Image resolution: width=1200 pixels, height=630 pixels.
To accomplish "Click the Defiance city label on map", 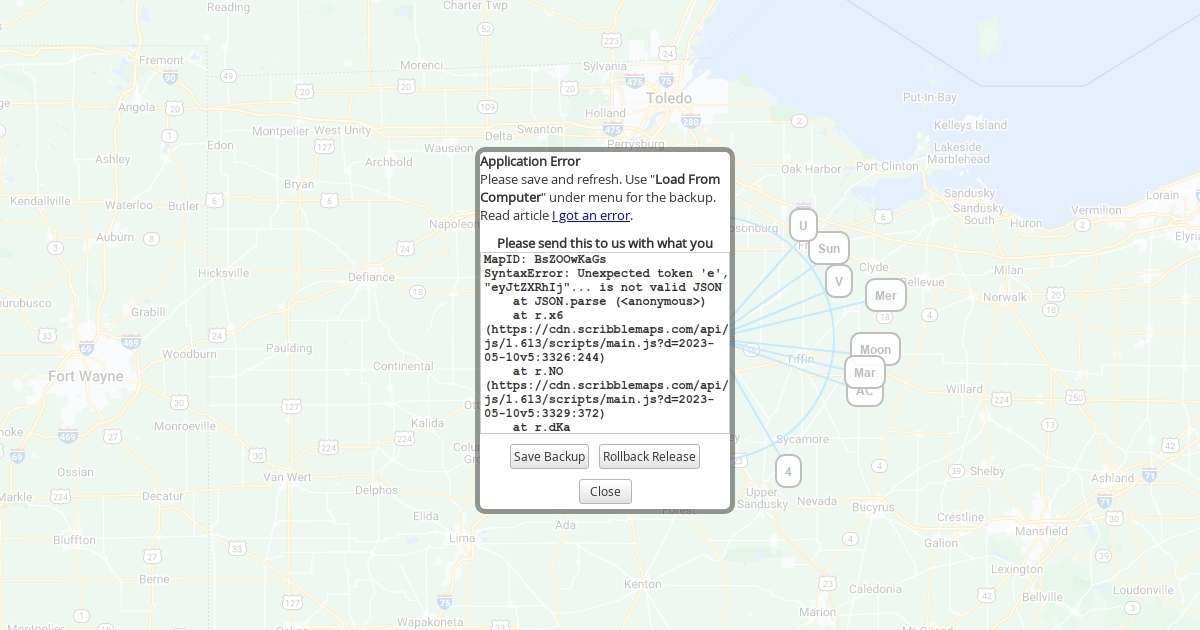I will coord(371,277).
